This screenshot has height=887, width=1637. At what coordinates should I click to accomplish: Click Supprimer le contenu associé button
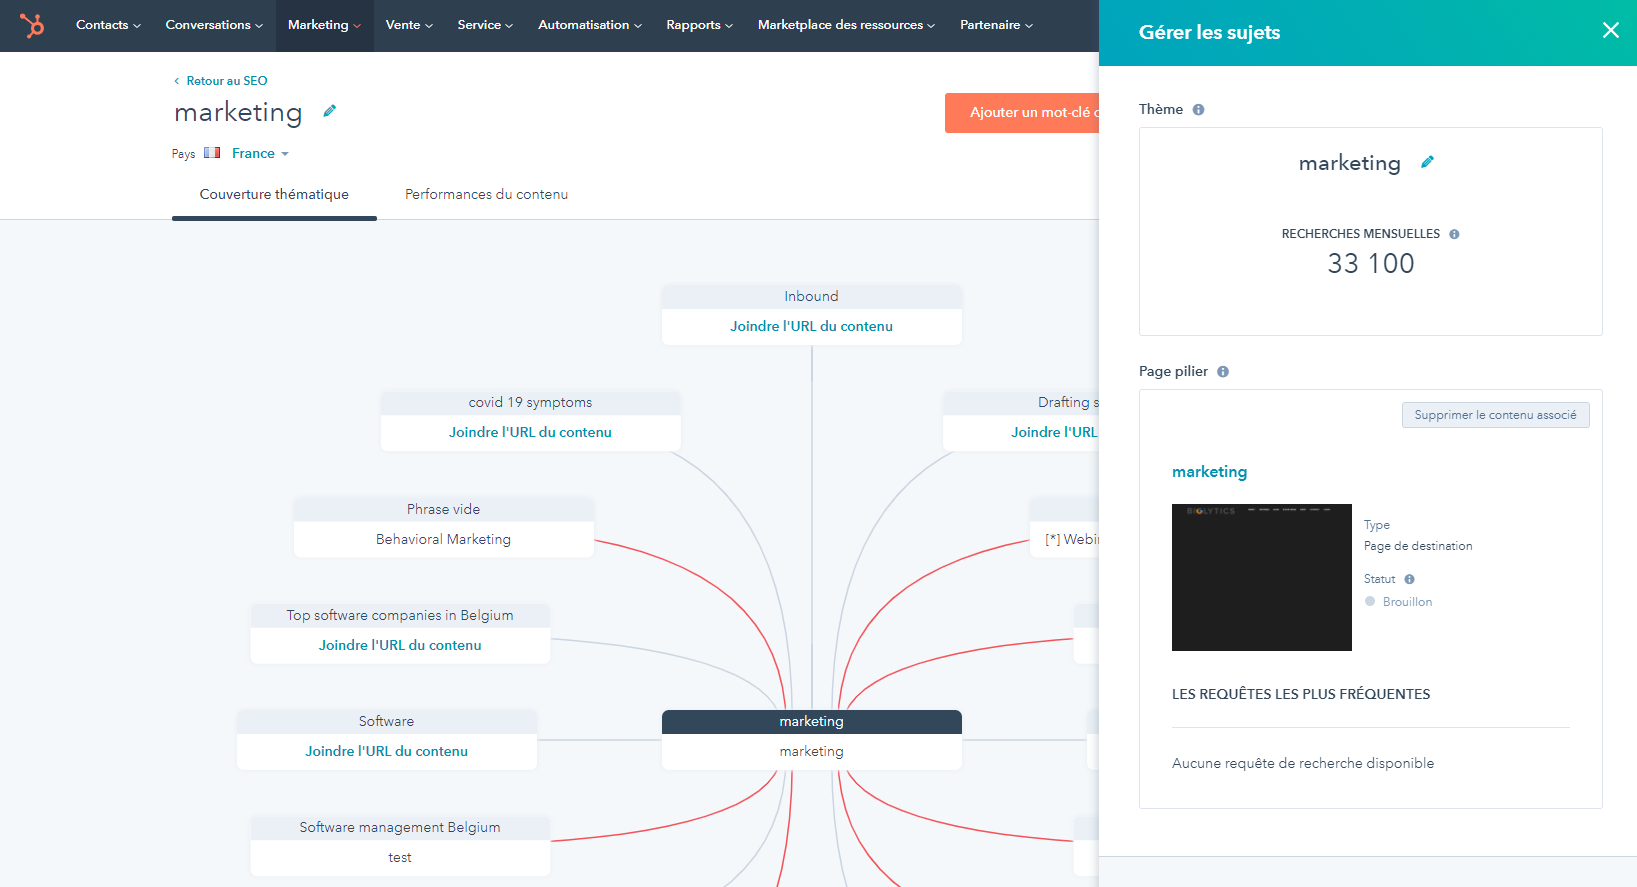click(x=1495, y=415)
